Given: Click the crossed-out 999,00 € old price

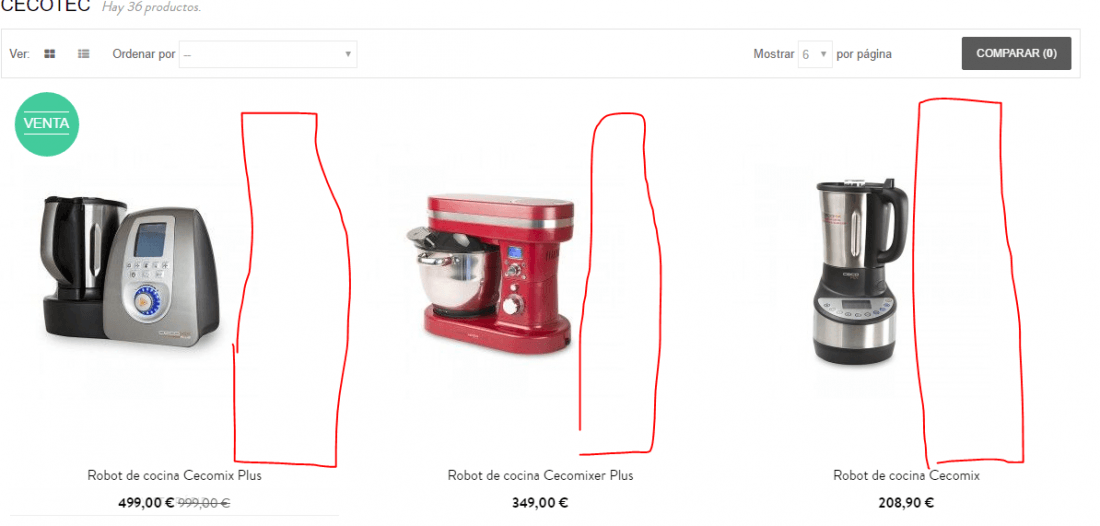Looking at the screenshot, I should click(204, 503).
